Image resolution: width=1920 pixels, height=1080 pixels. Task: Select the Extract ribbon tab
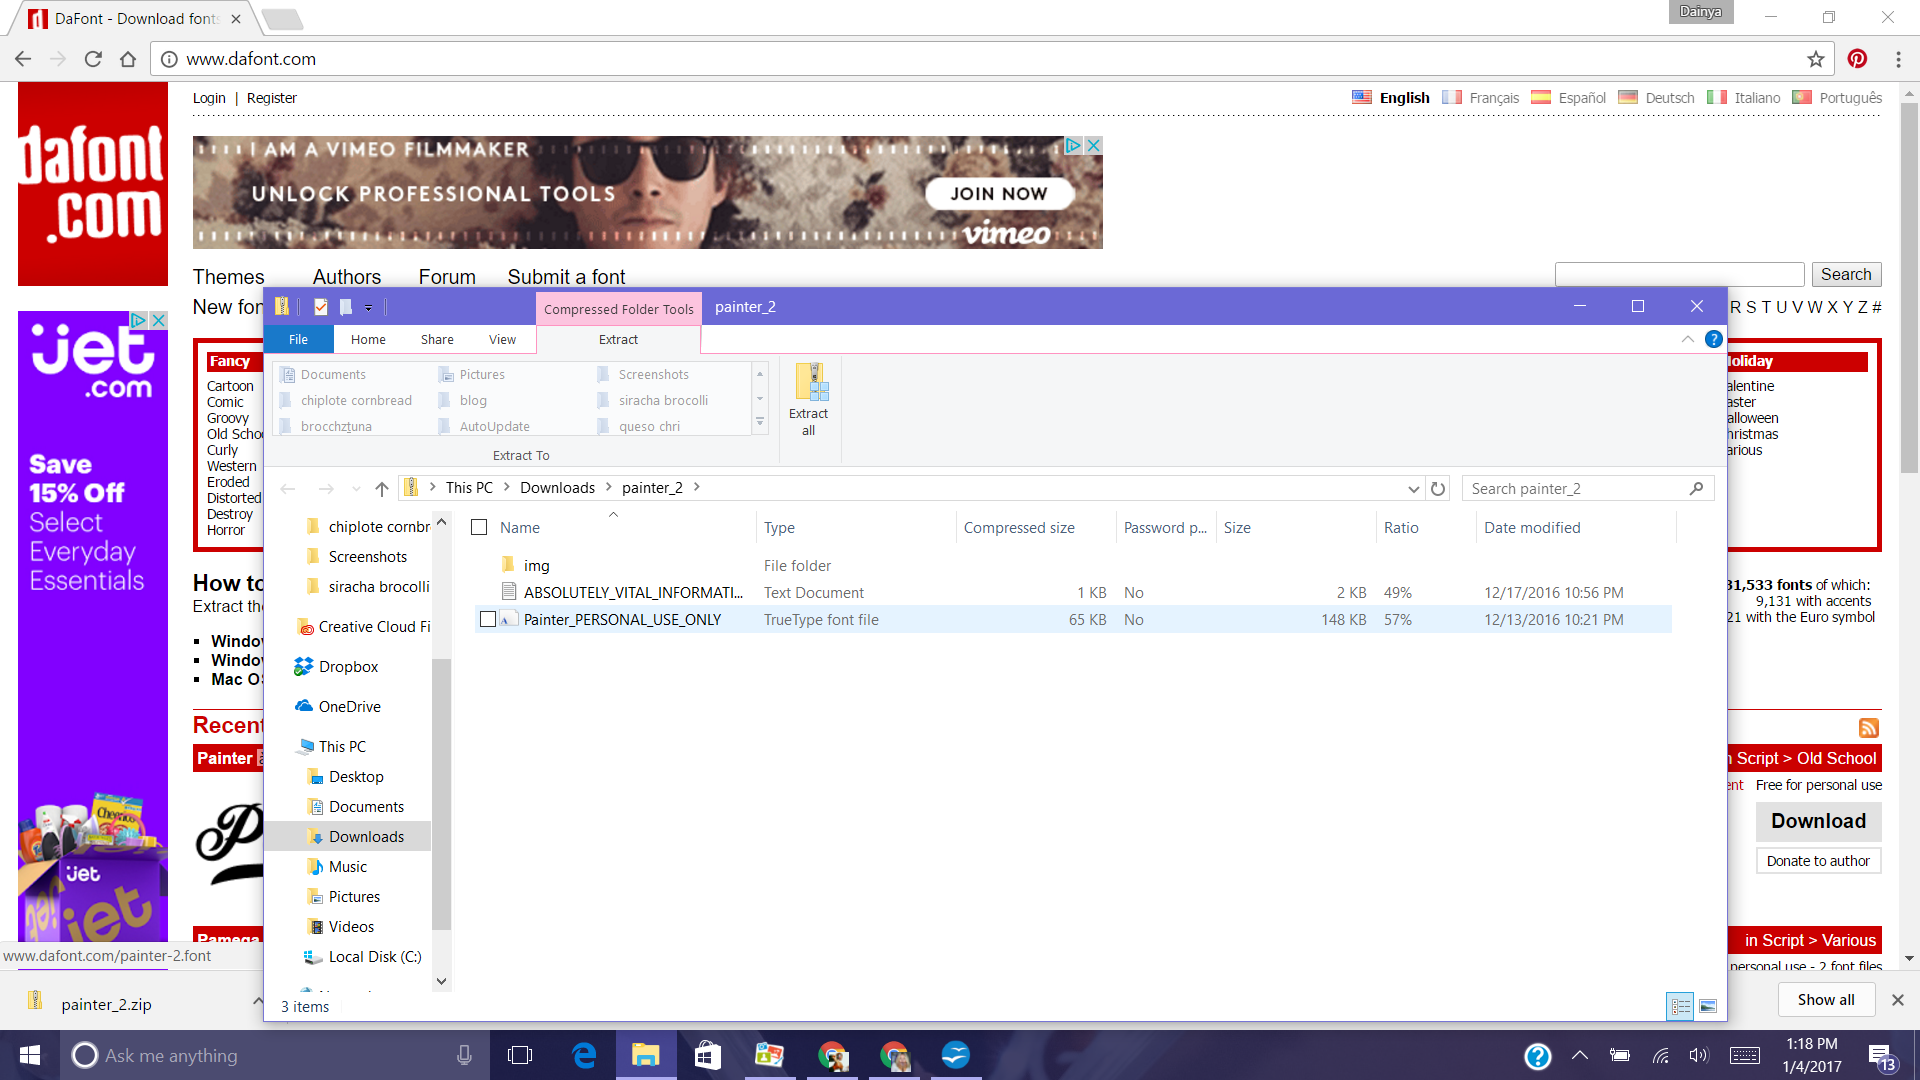coord(618,340)
